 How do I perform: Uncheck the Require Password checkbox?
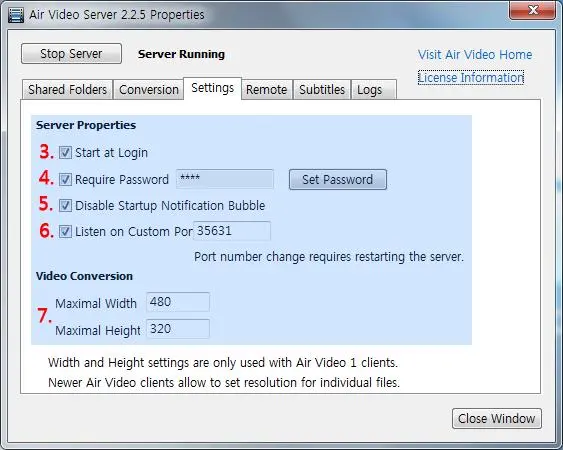coord(65,179)
